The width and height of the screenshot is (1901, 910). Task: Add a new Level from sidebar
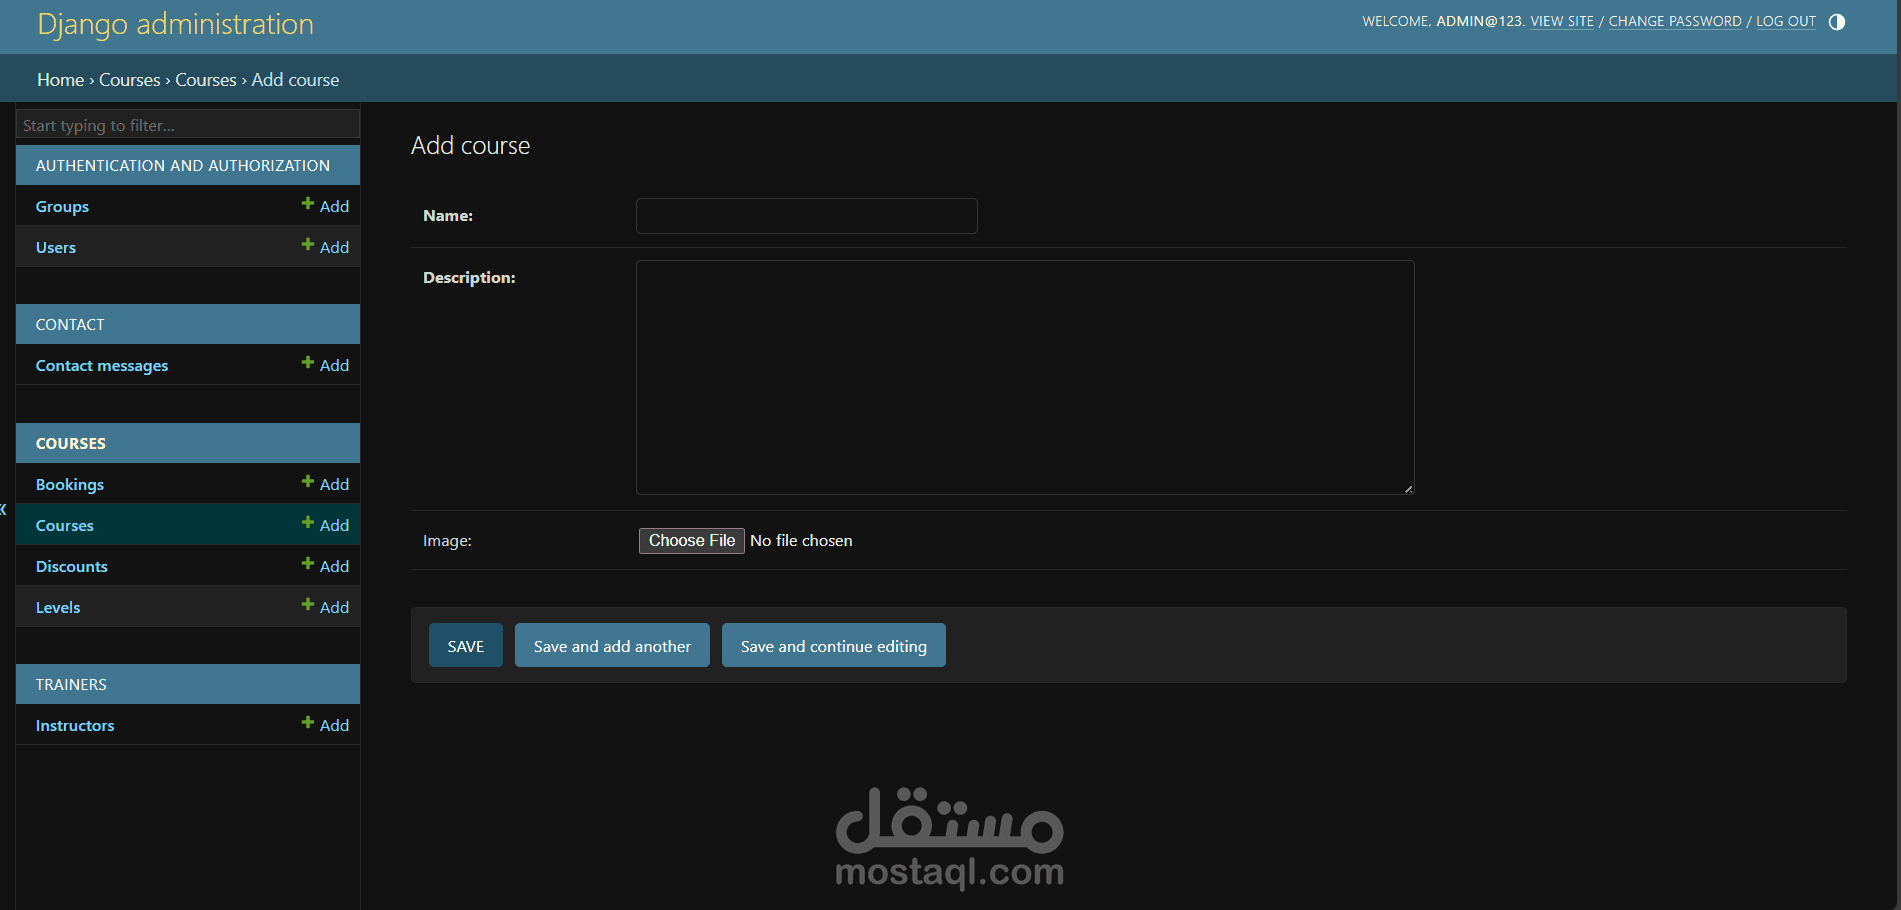point(326,607)
